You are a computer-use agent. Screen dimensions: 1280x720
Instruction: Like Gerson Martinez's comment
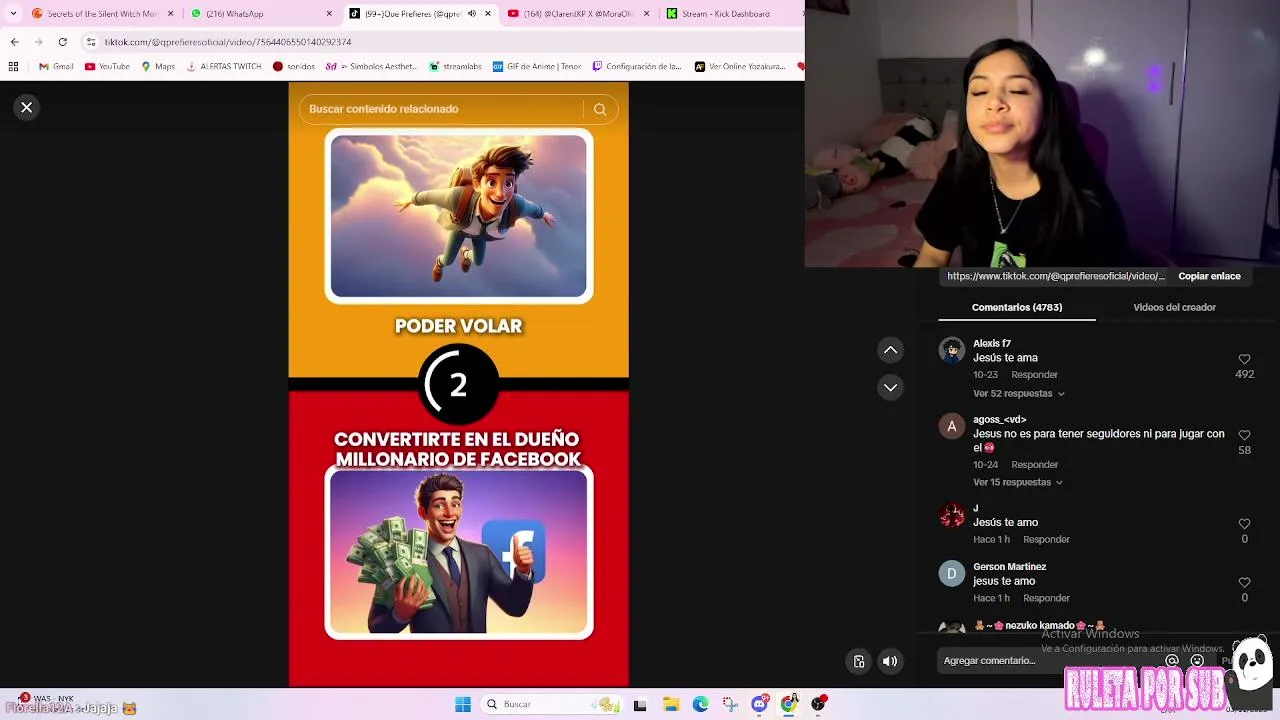point(1244,582)
